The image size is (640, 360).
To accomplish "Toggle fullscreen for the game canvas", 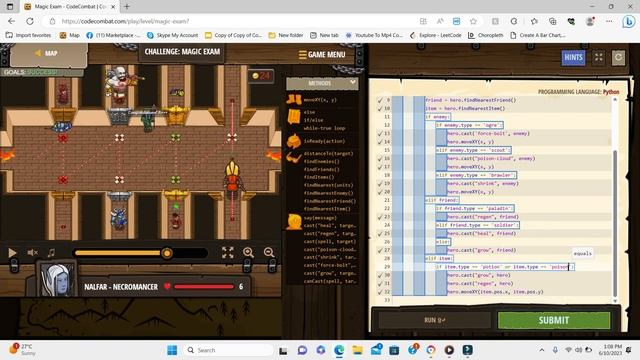I will click(228, 253).
